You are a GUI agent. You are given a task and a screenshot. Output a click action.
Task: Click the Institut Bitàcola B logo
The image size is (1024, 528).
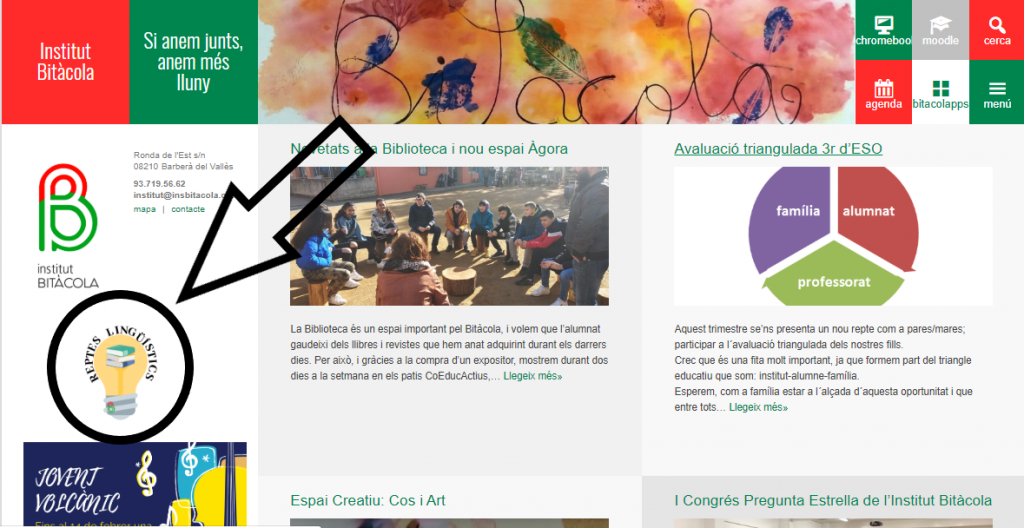[68, 226]
